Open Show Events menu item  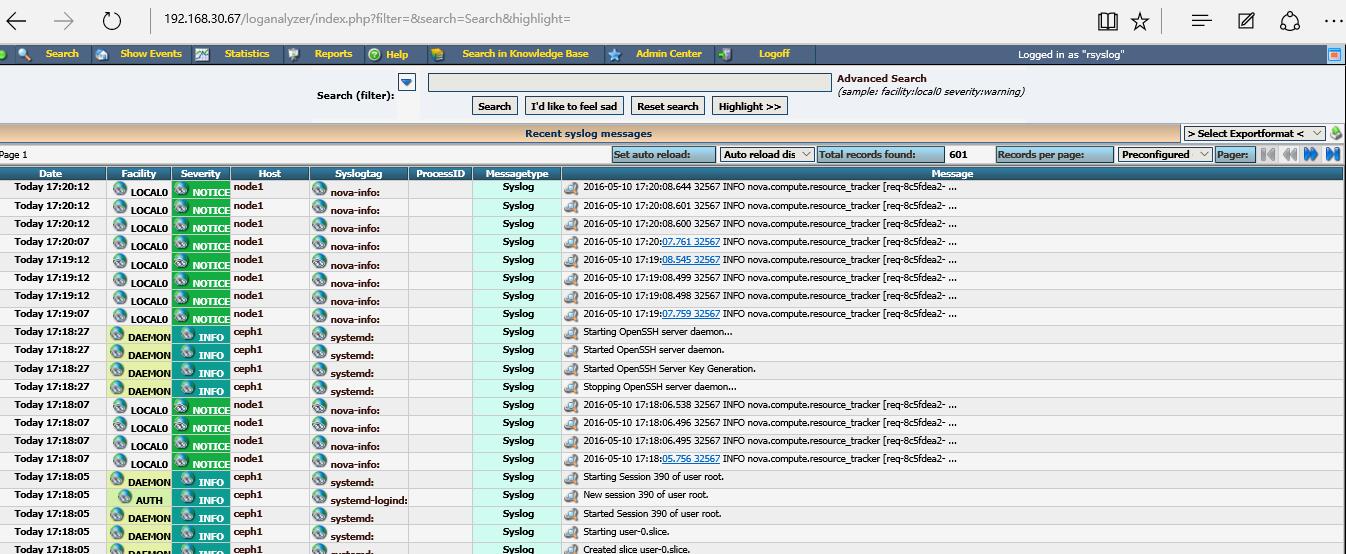pos(151,54)
